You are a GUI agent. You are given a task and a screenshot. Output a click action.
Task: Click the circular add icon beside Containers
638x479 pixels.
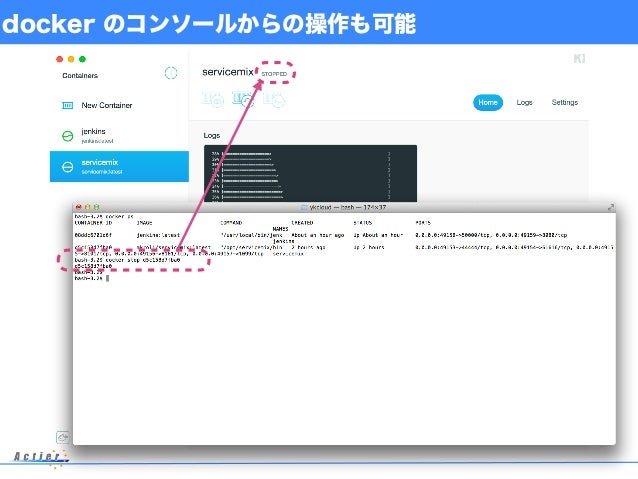pos(171,73)
